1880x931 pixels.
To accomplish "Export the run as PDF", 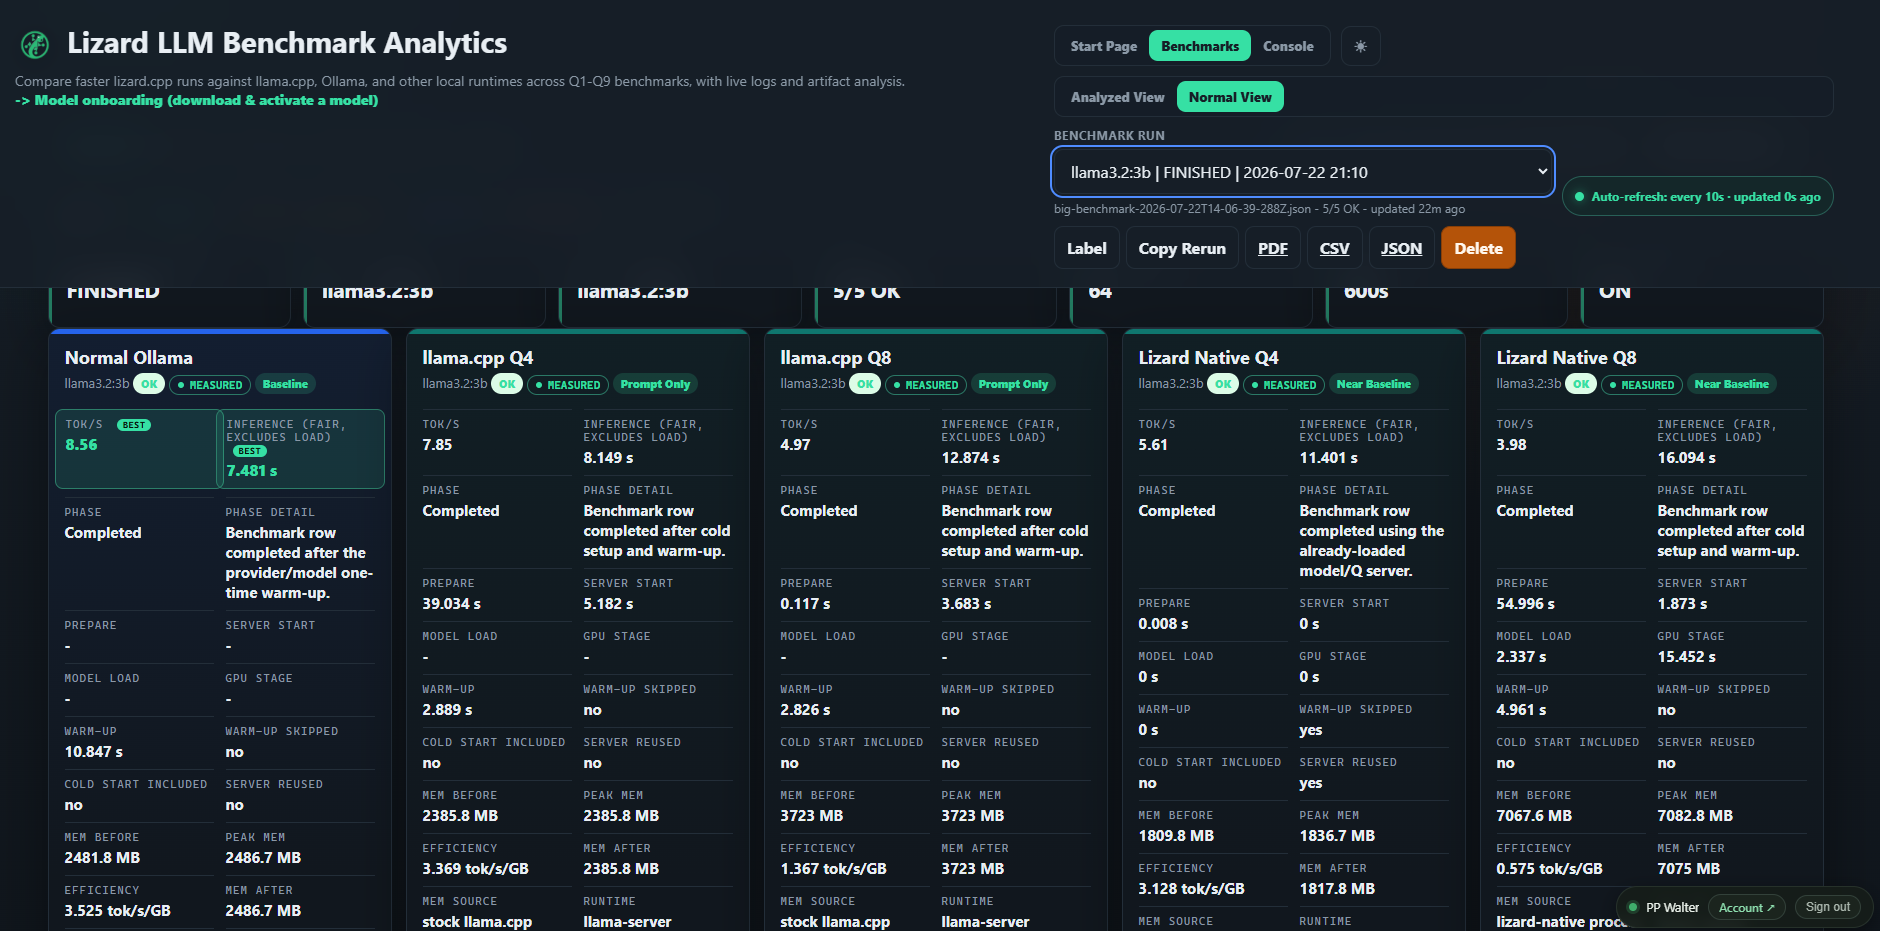I will [x=1272, y=248].
